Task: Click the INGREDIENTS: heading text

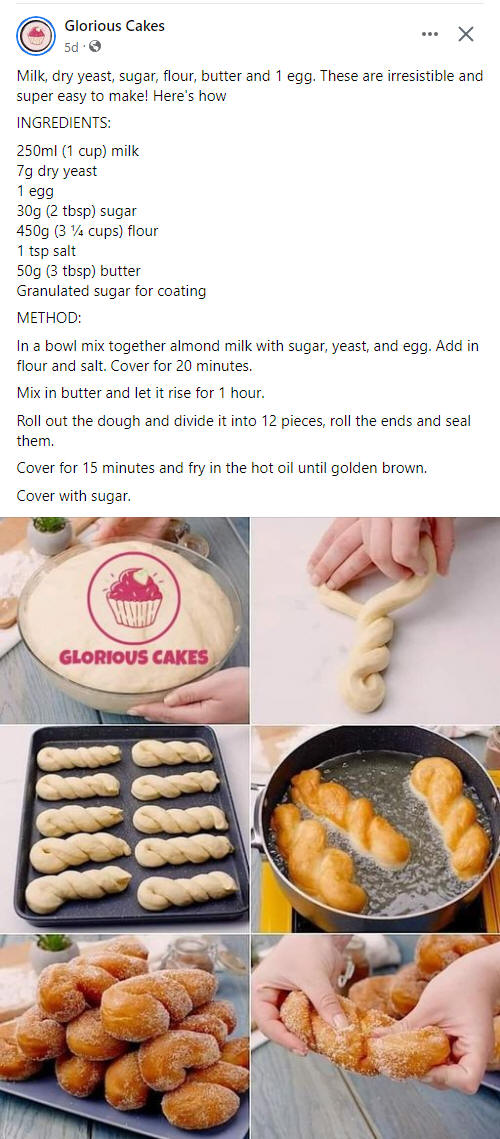Action: 63,123
